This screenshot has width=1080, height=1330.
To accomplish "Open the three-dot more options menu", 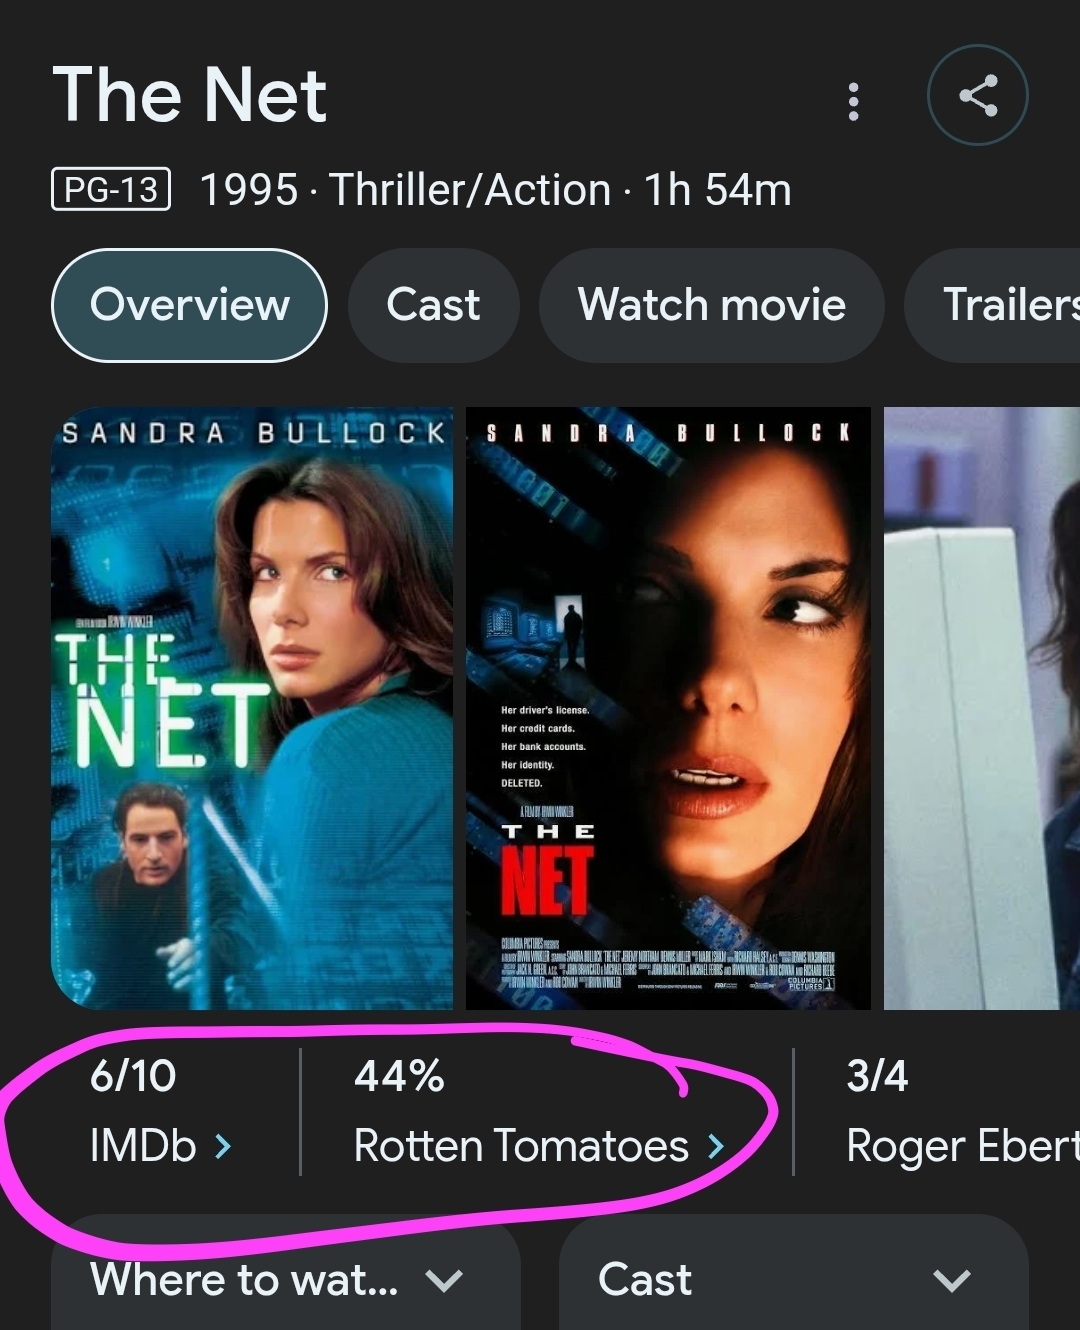I will pos(853,101).
